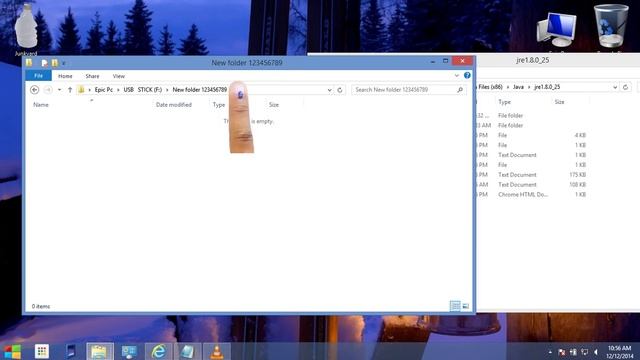Screen dimensions: 640x360
Task: Click jre1.8.0_25 breadcrumb segment in back window
Action: click(547, 87)
